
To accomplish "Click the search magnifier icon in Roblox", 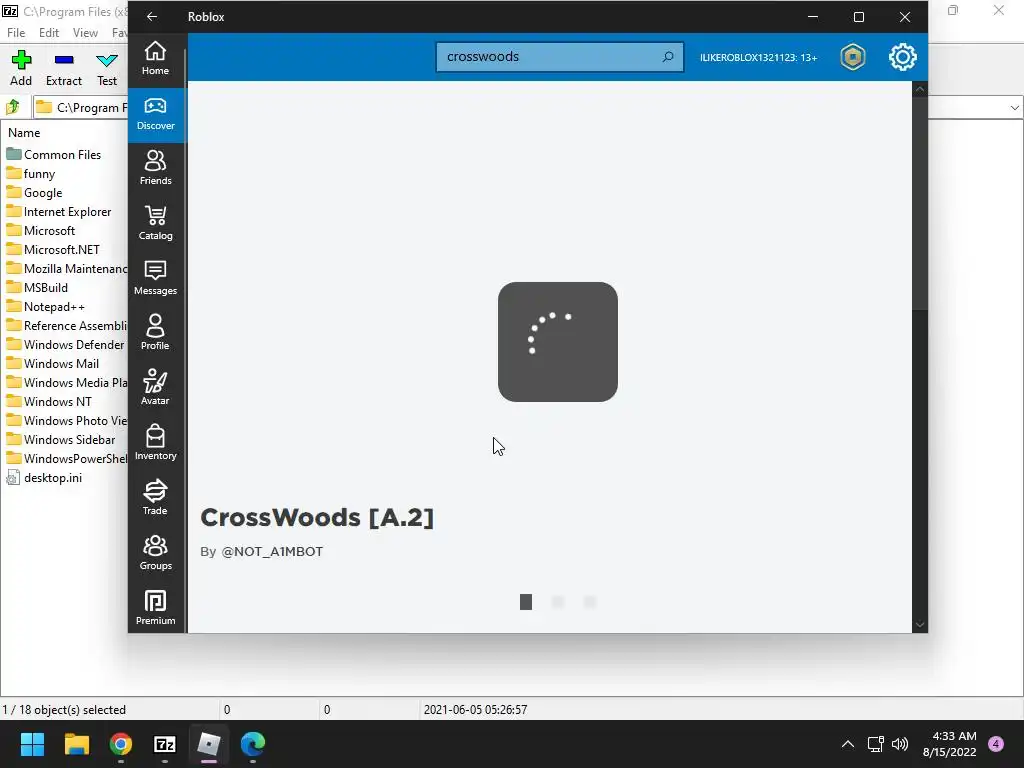I will click(x=668, y=57).
